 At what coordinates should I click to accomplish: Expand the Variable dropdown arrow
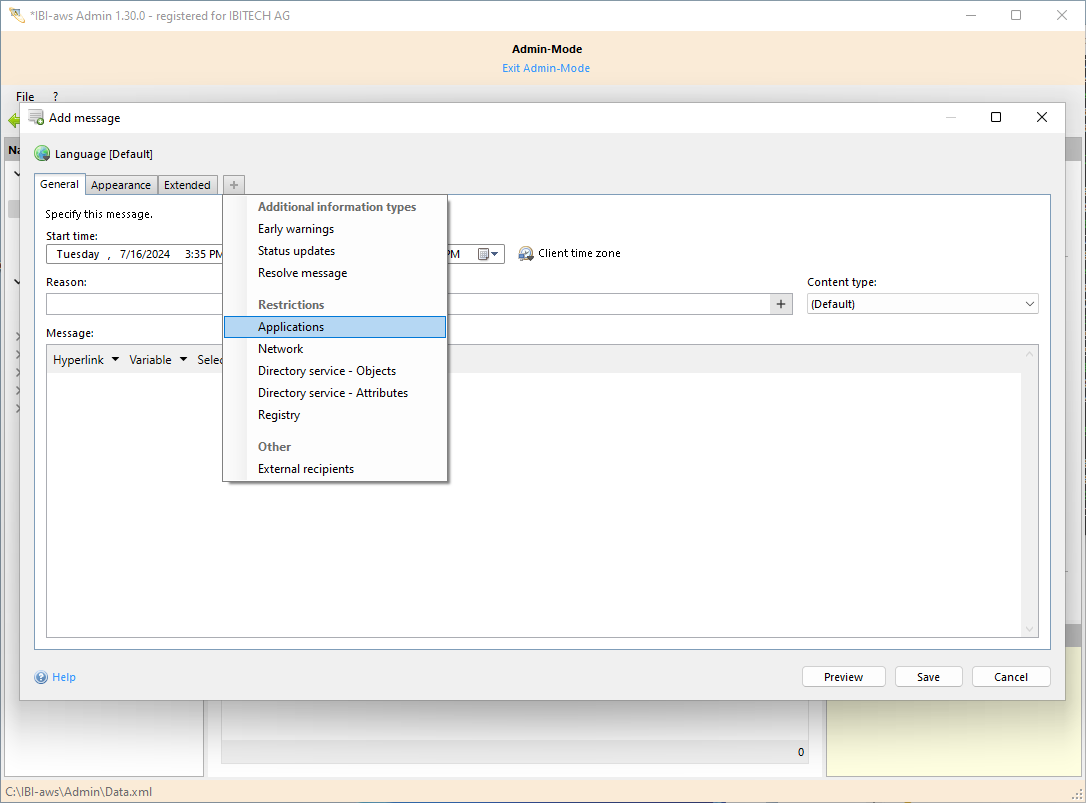coord(183,360)
